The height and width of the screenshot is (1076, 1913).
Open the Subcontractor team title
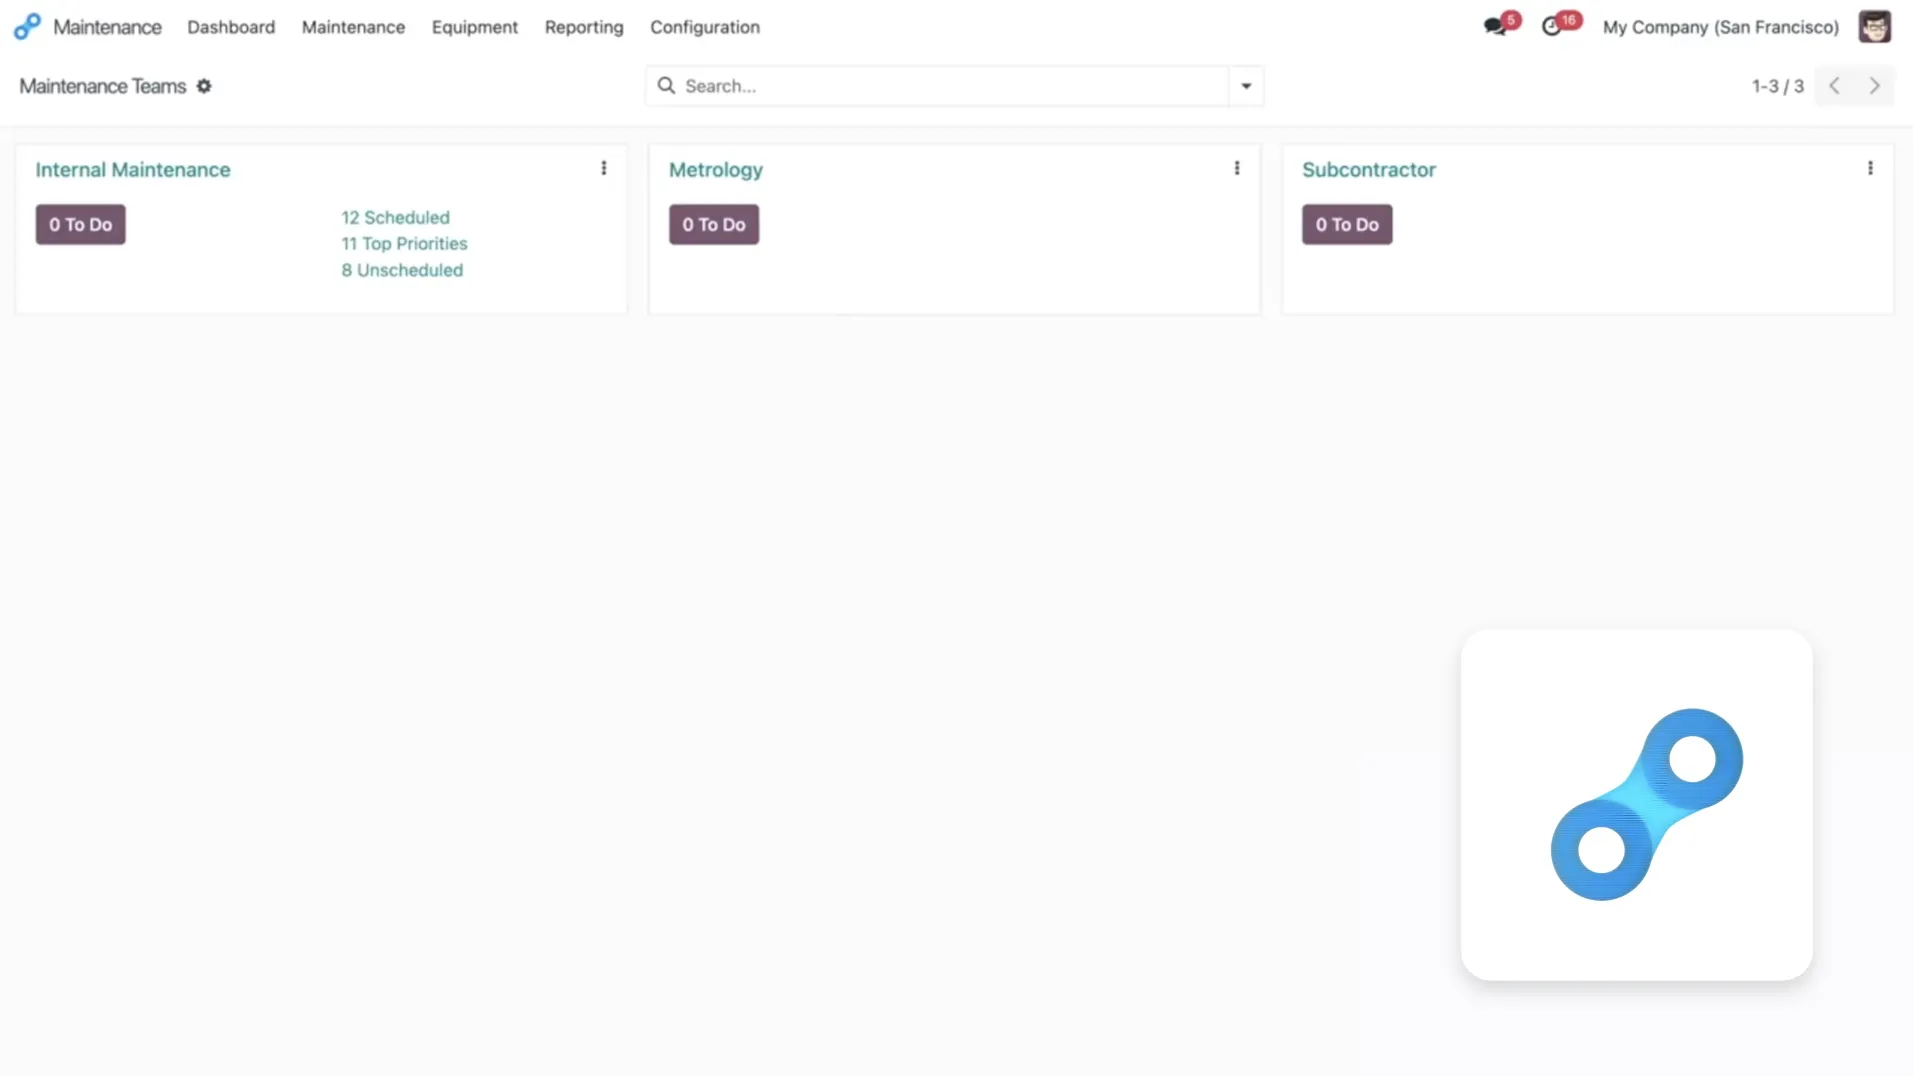pos(1369,170)
